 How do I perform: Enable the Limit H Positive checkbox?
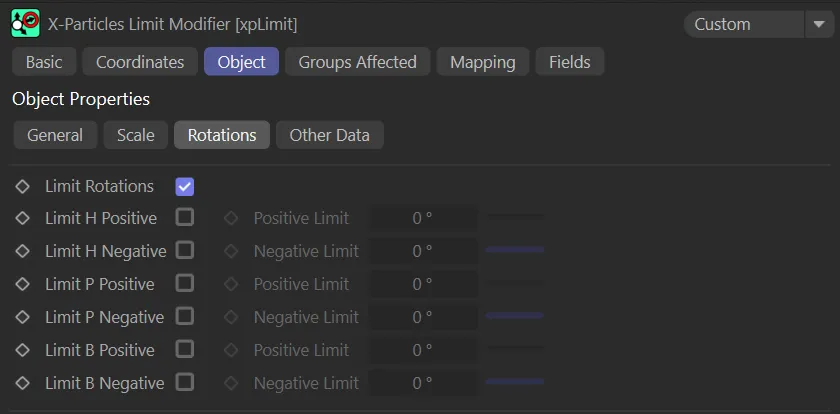tap(185, 217)
